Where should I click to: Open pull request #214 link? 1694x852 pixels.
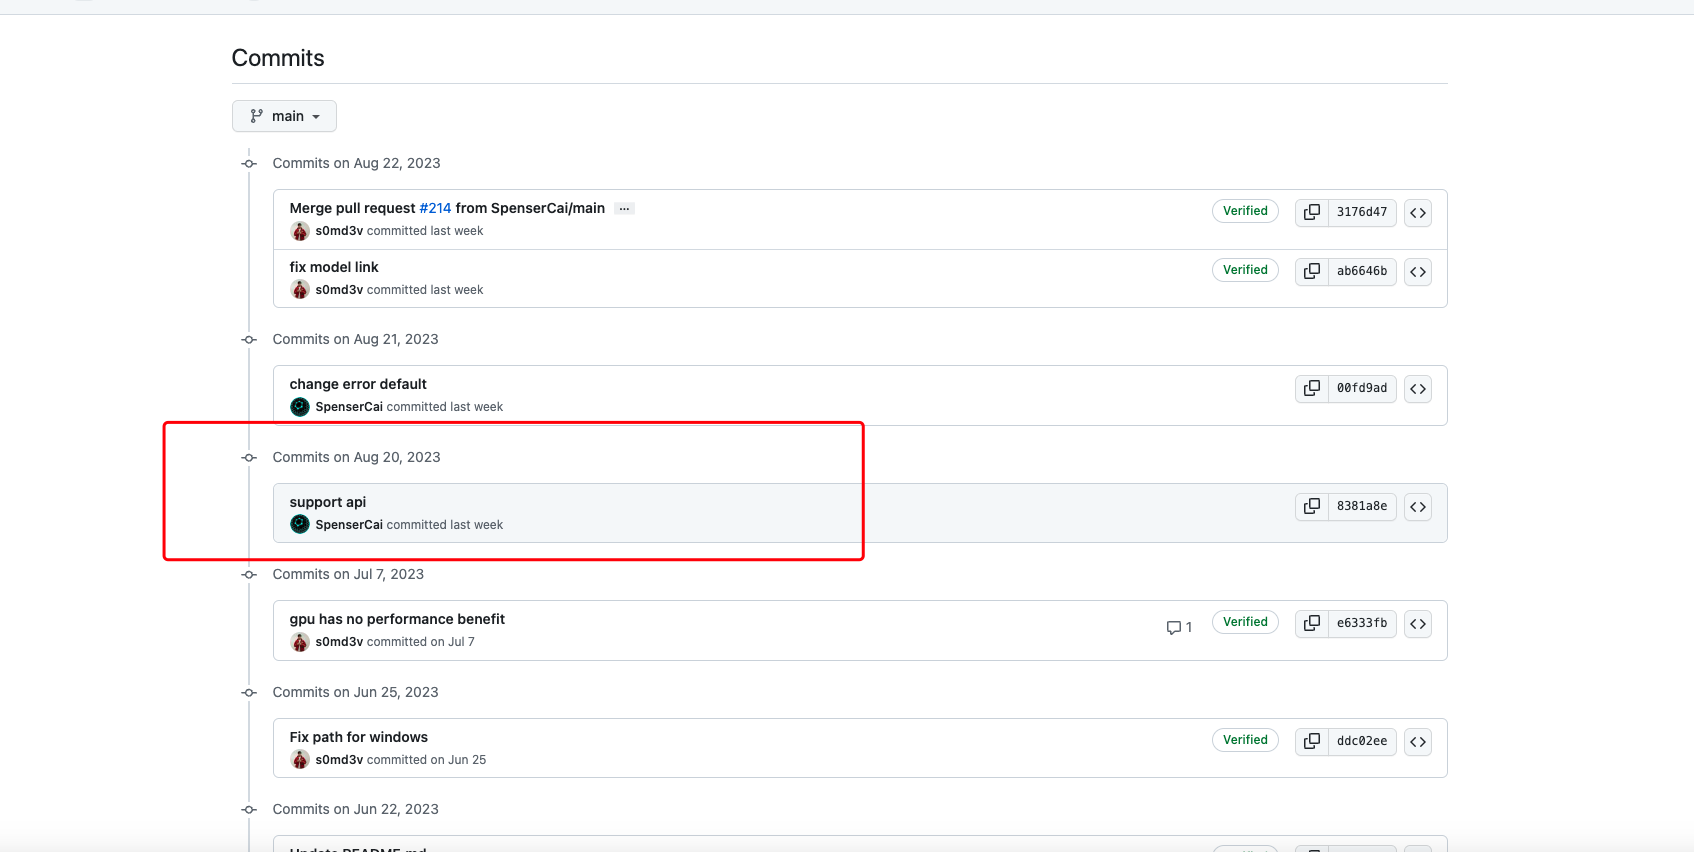point(435,208)
